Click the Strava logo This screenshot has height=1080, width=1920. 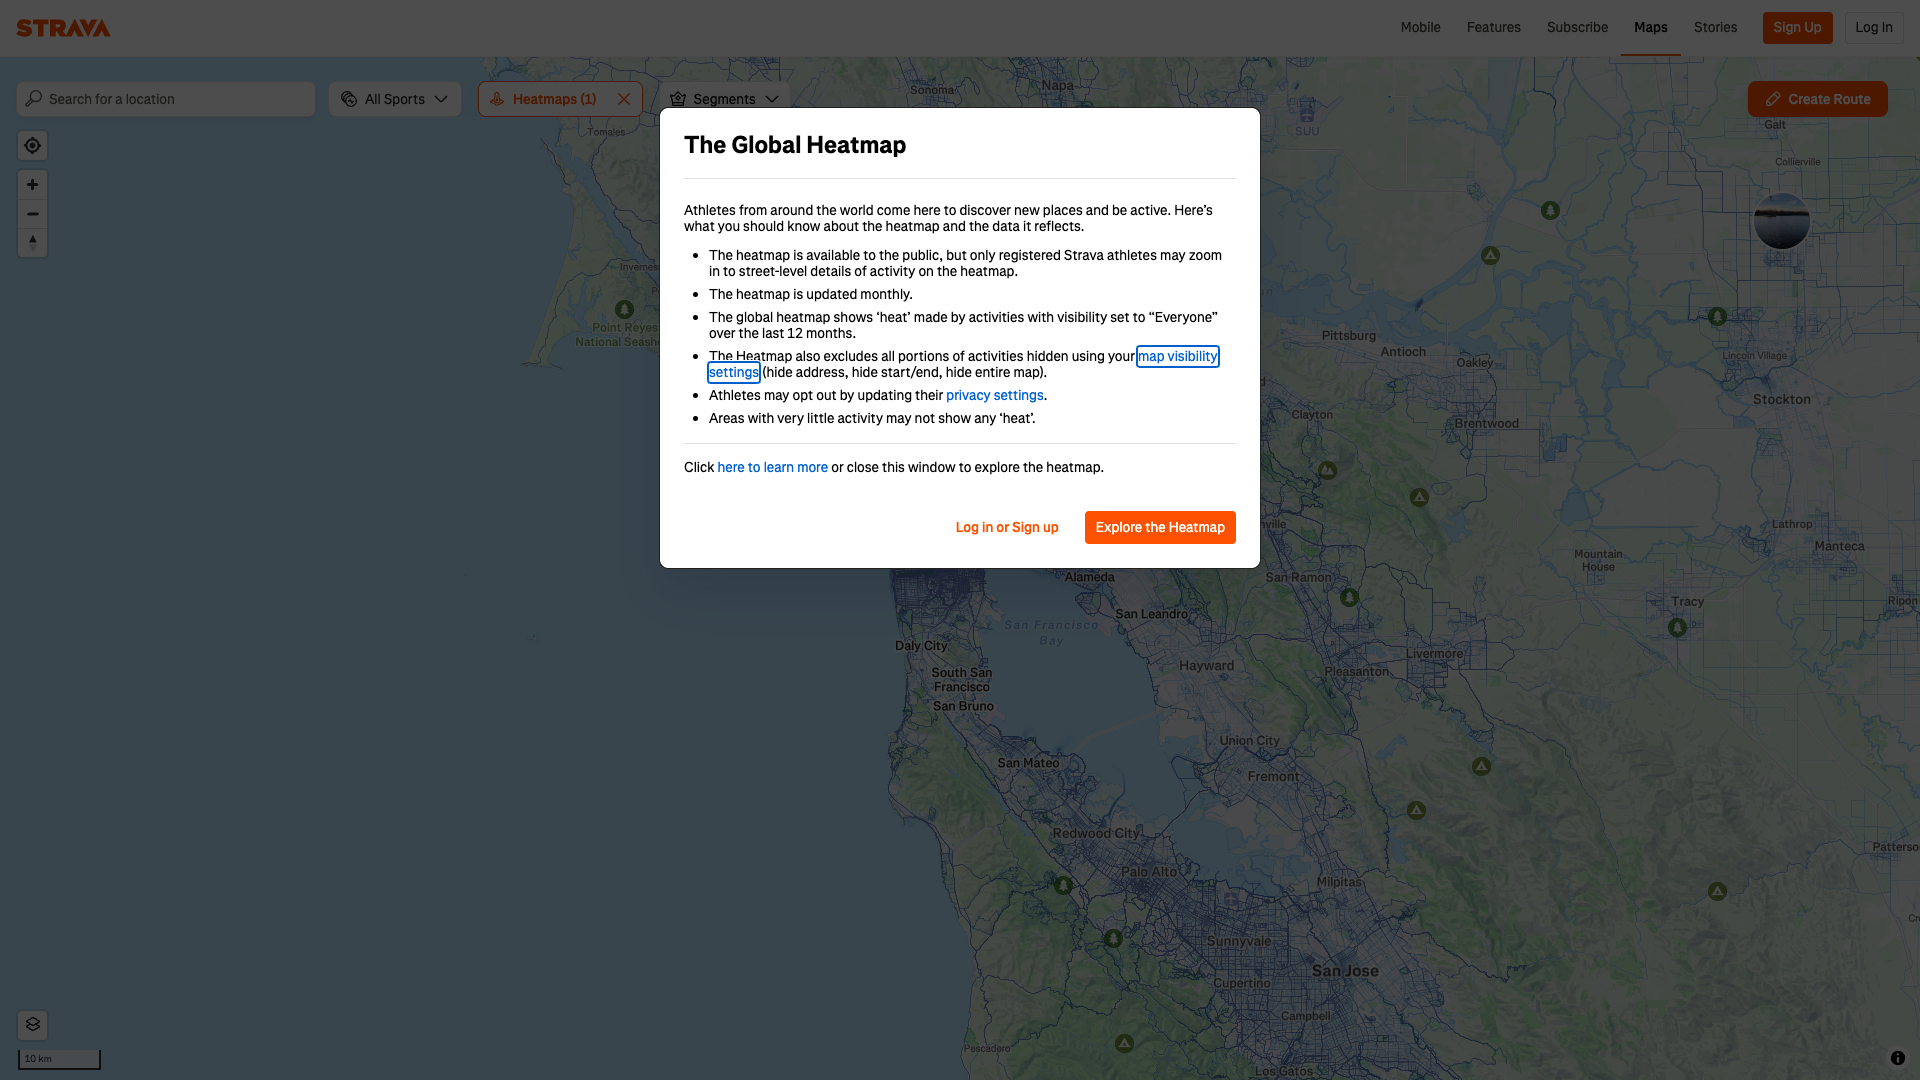click(62, 28)
